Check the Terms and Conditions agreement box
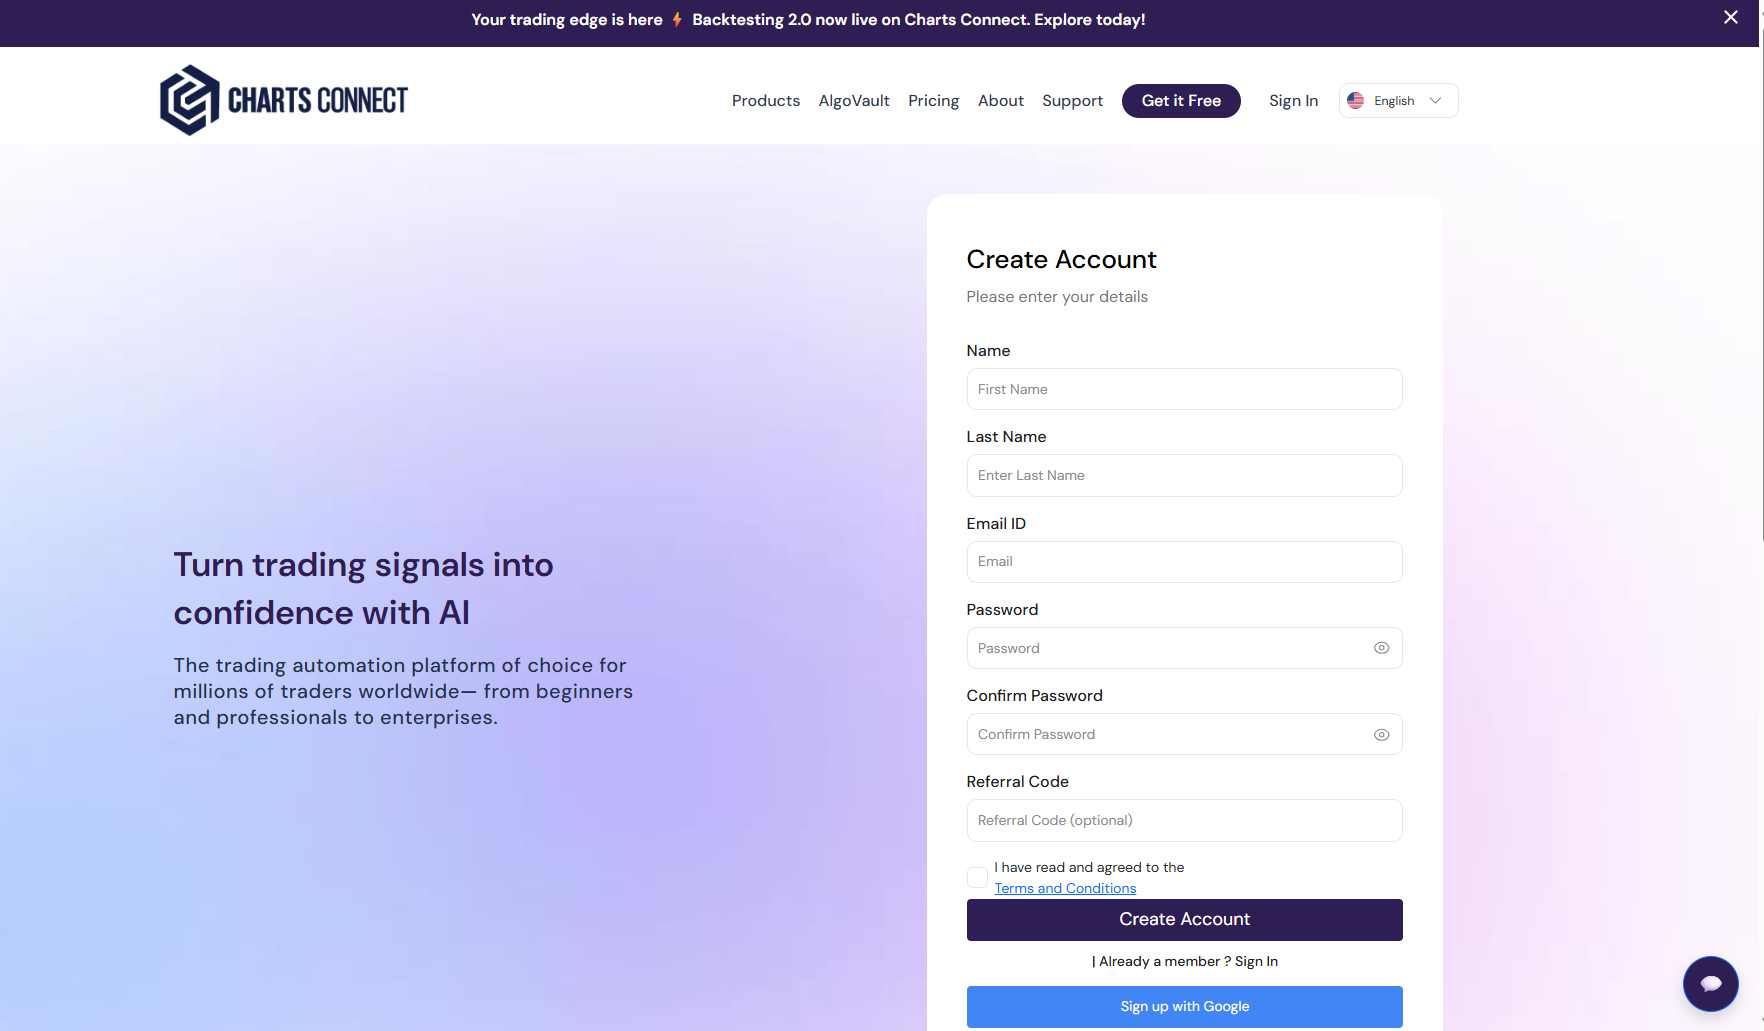Image resolution: width=1764 pixels, height=1031 pixels. tap(977, 878)
